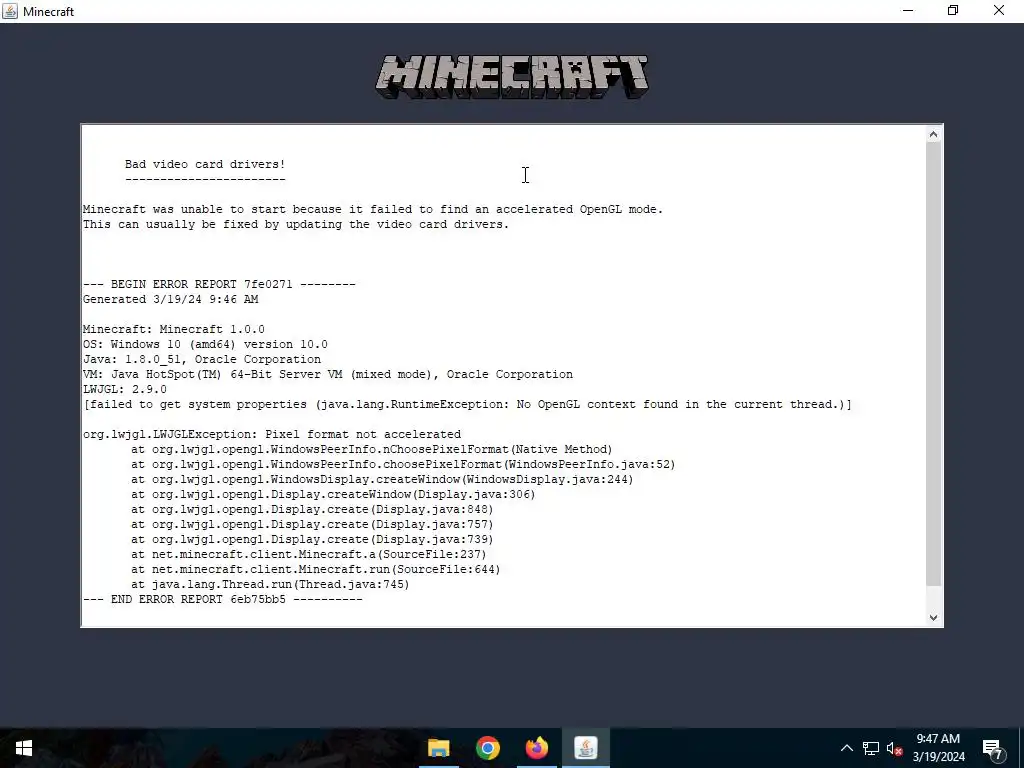The width and height of the screenshot is (1024, 768).
Task: Click the 'nChoosePixelFormat(Native Method)' stack line
Action: click(x=372, y=449)
